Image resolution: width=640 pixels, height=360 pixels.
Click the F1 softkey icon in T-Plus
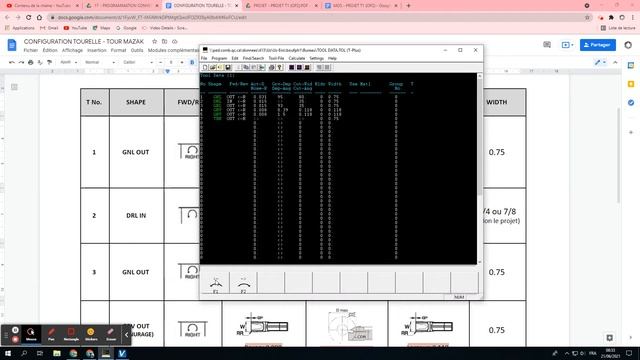click(216, 283)
